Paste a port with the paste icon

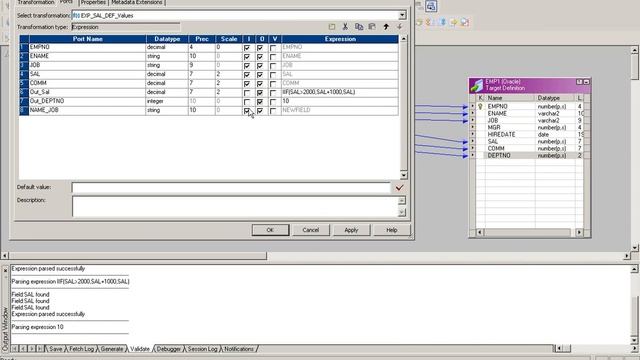(x=372, y=27)
